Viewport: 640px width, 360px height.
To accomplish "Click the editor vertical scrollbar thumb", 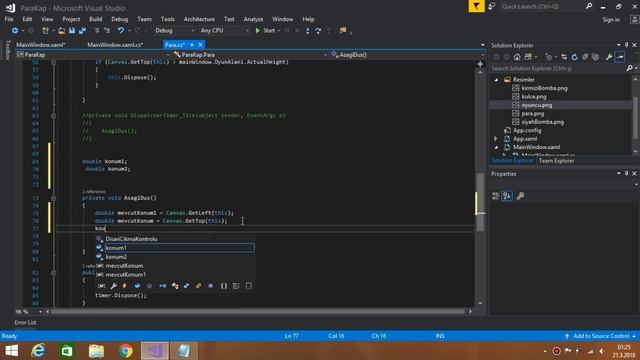I will [x=480, y=202].
